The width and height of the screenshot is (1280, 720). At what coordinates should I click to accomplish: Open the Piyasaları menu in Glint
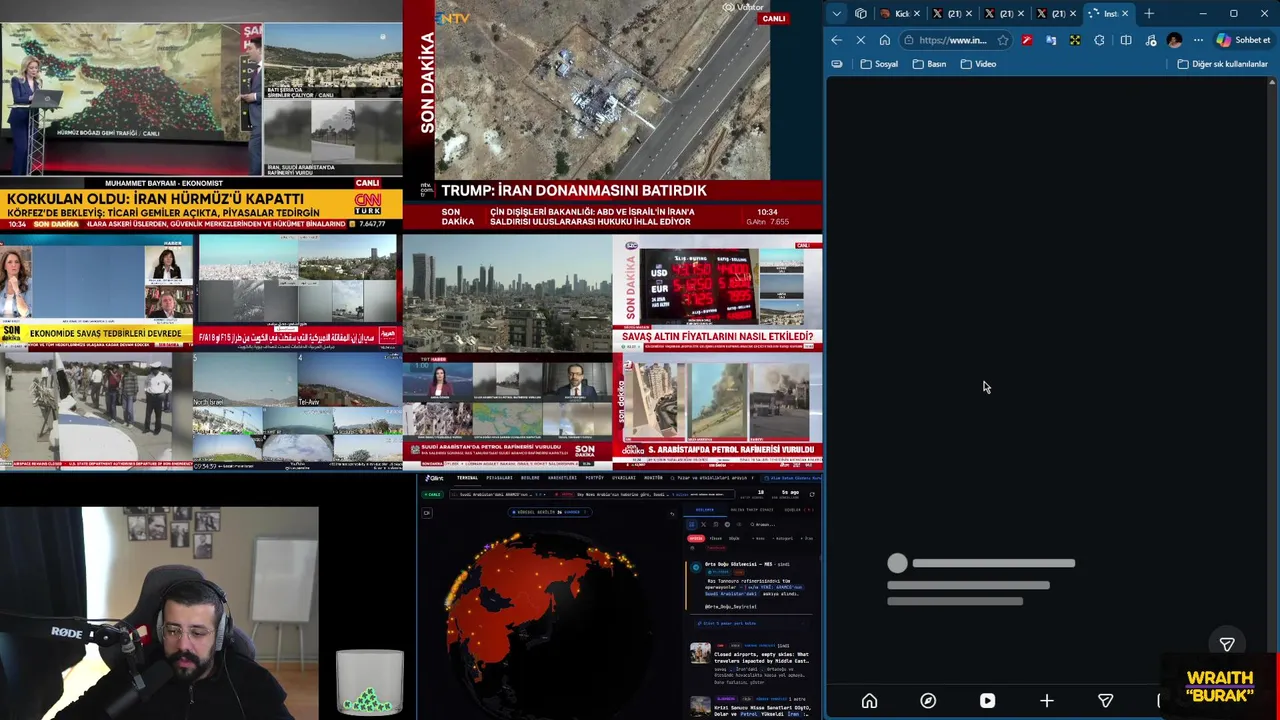coord(499,478)
